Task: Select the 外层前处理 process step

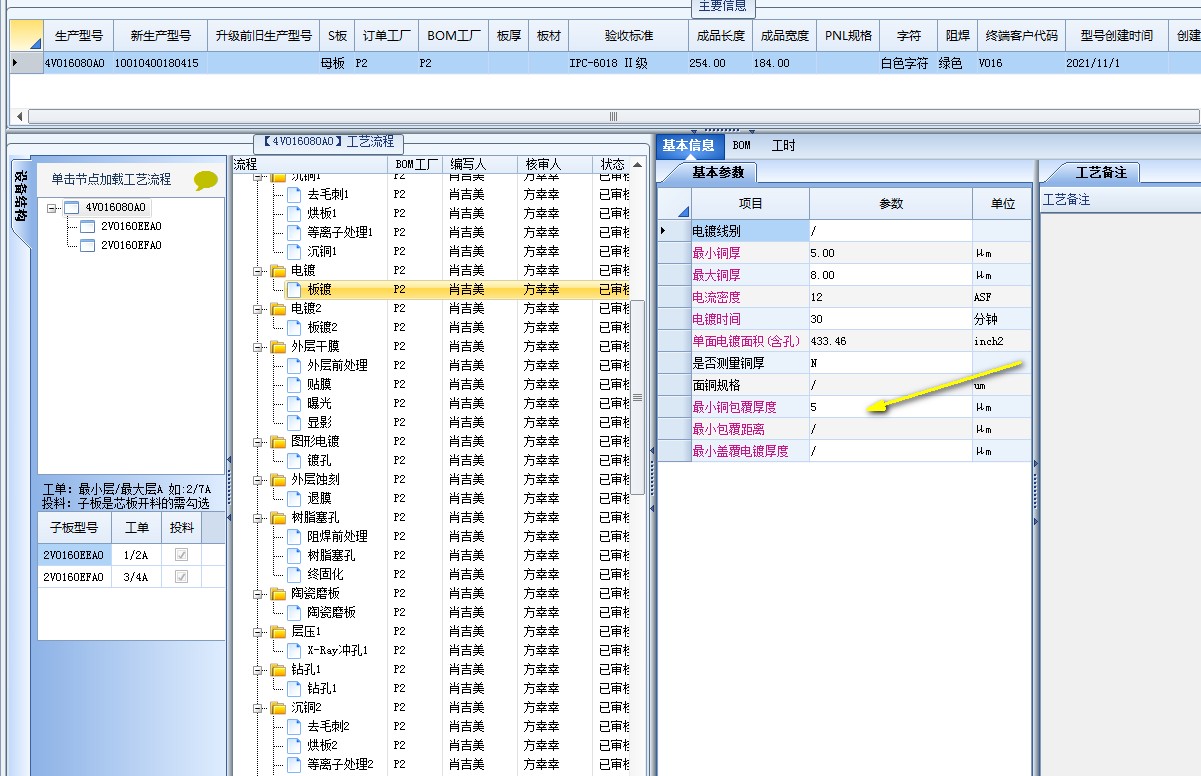Action: coord(337,366)
